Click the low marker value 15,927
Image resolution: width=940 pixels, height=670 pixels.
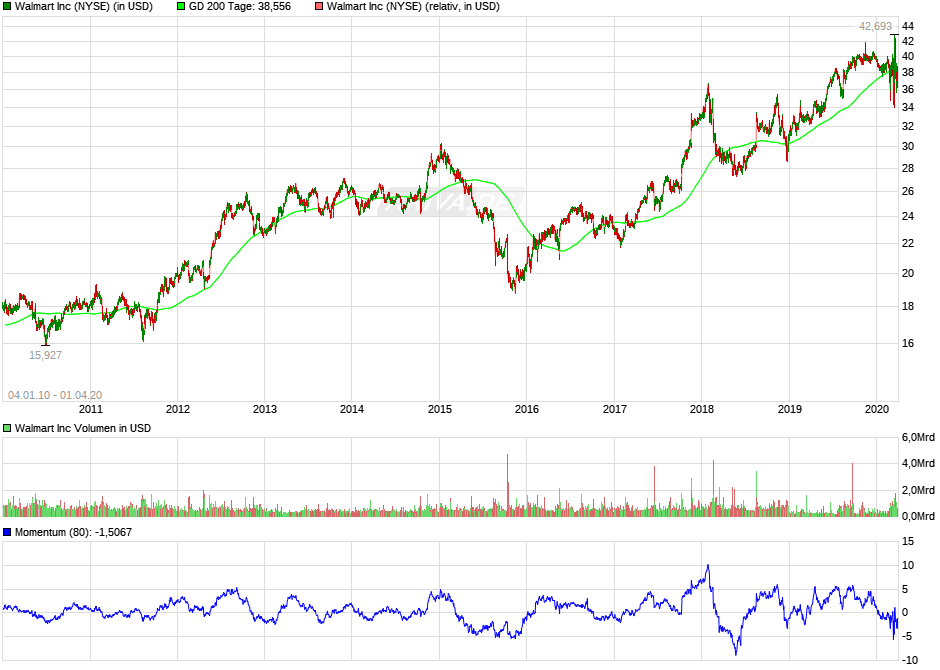point(46,355)
